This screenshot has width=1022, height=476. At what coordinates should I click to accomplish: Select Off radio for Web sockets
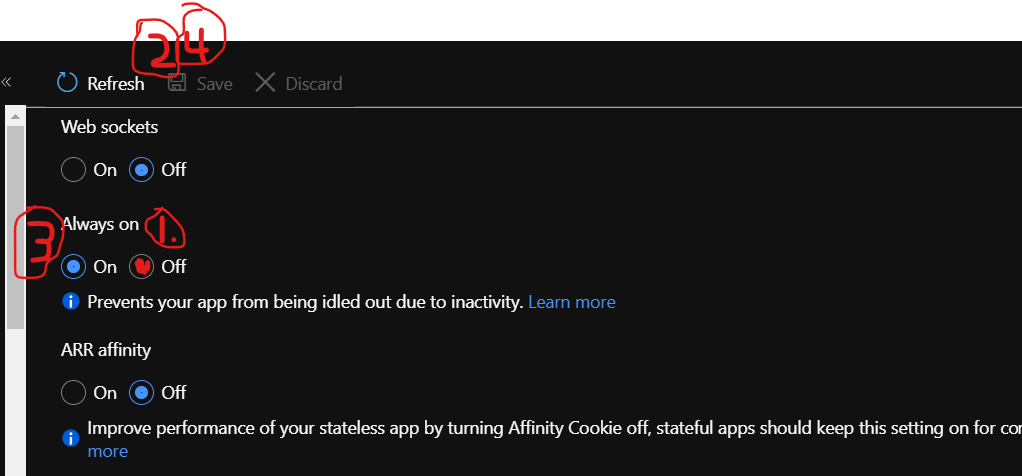[141, 170]
